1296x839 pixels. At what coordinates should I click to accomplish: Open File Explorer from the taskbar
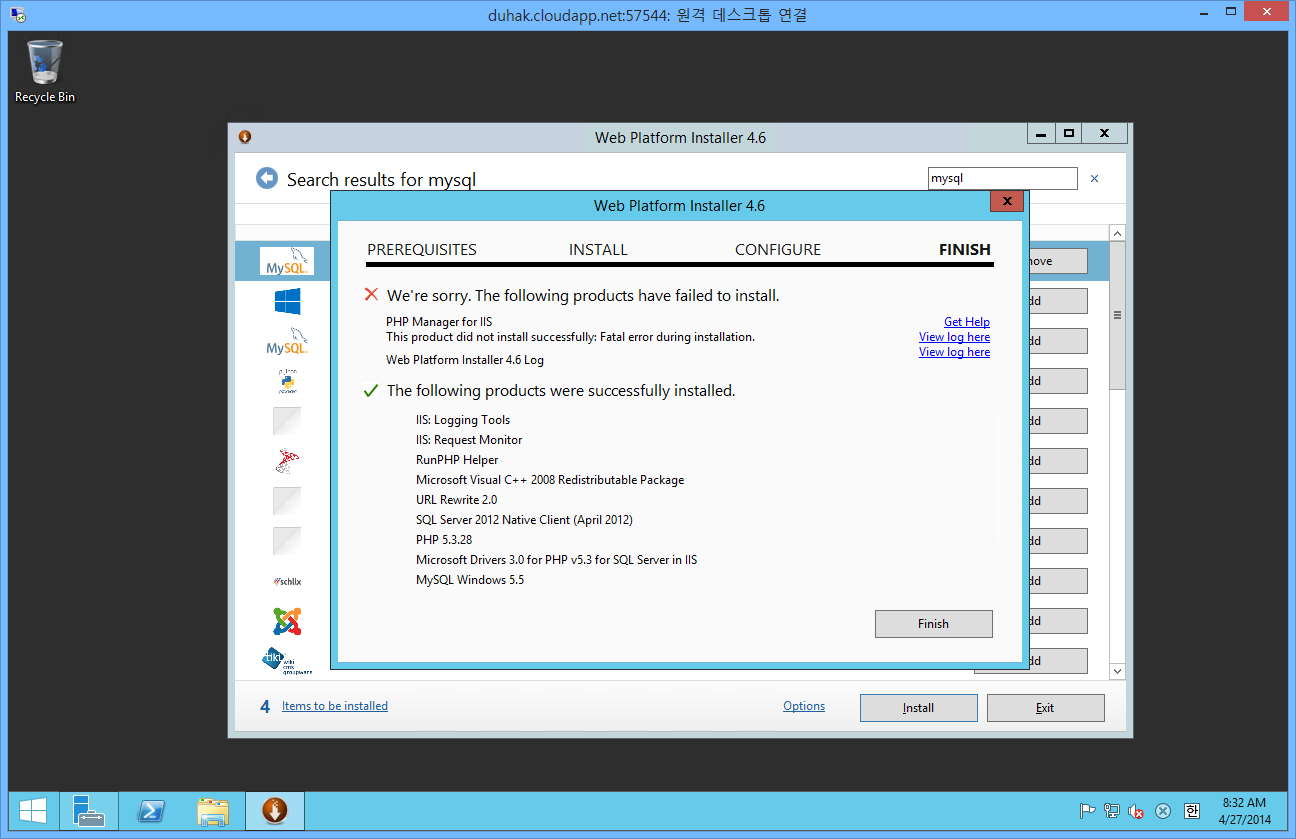coord(213,811)
